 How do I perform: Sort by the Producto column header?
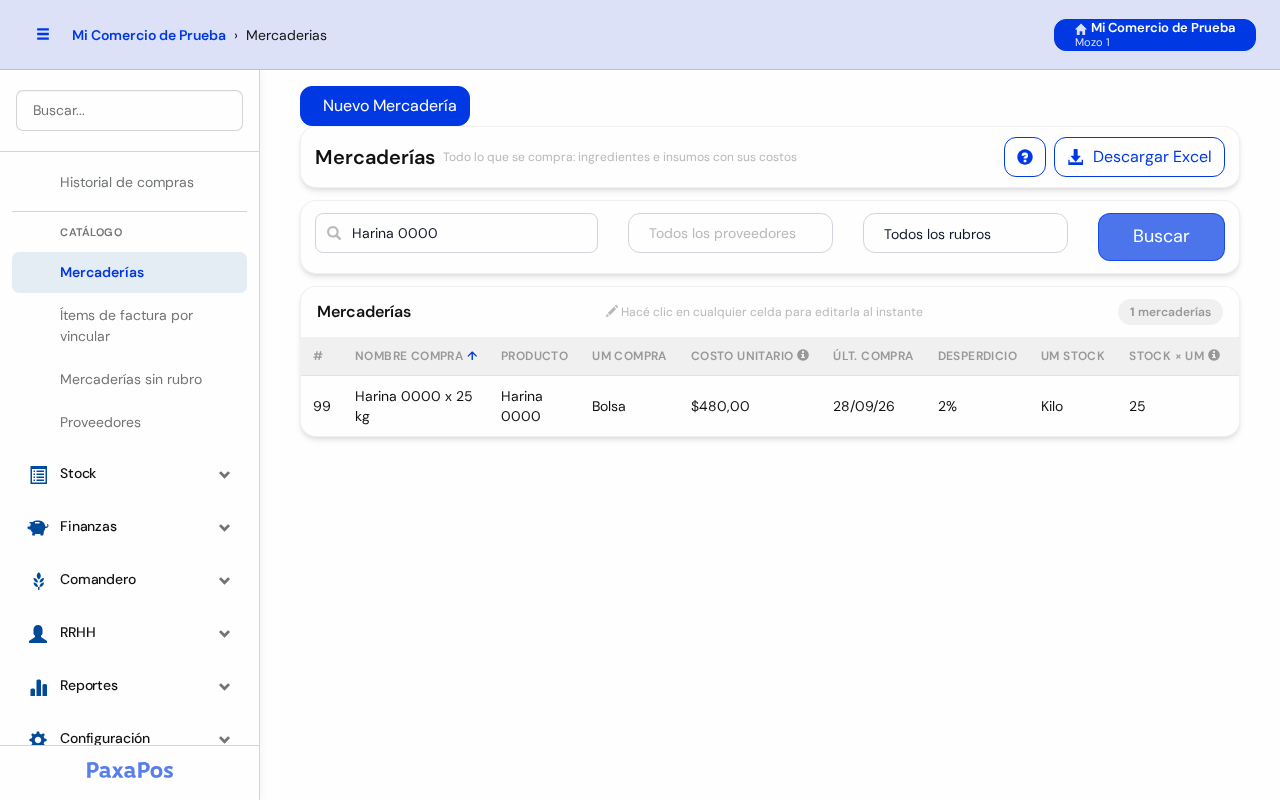point(534,356)
